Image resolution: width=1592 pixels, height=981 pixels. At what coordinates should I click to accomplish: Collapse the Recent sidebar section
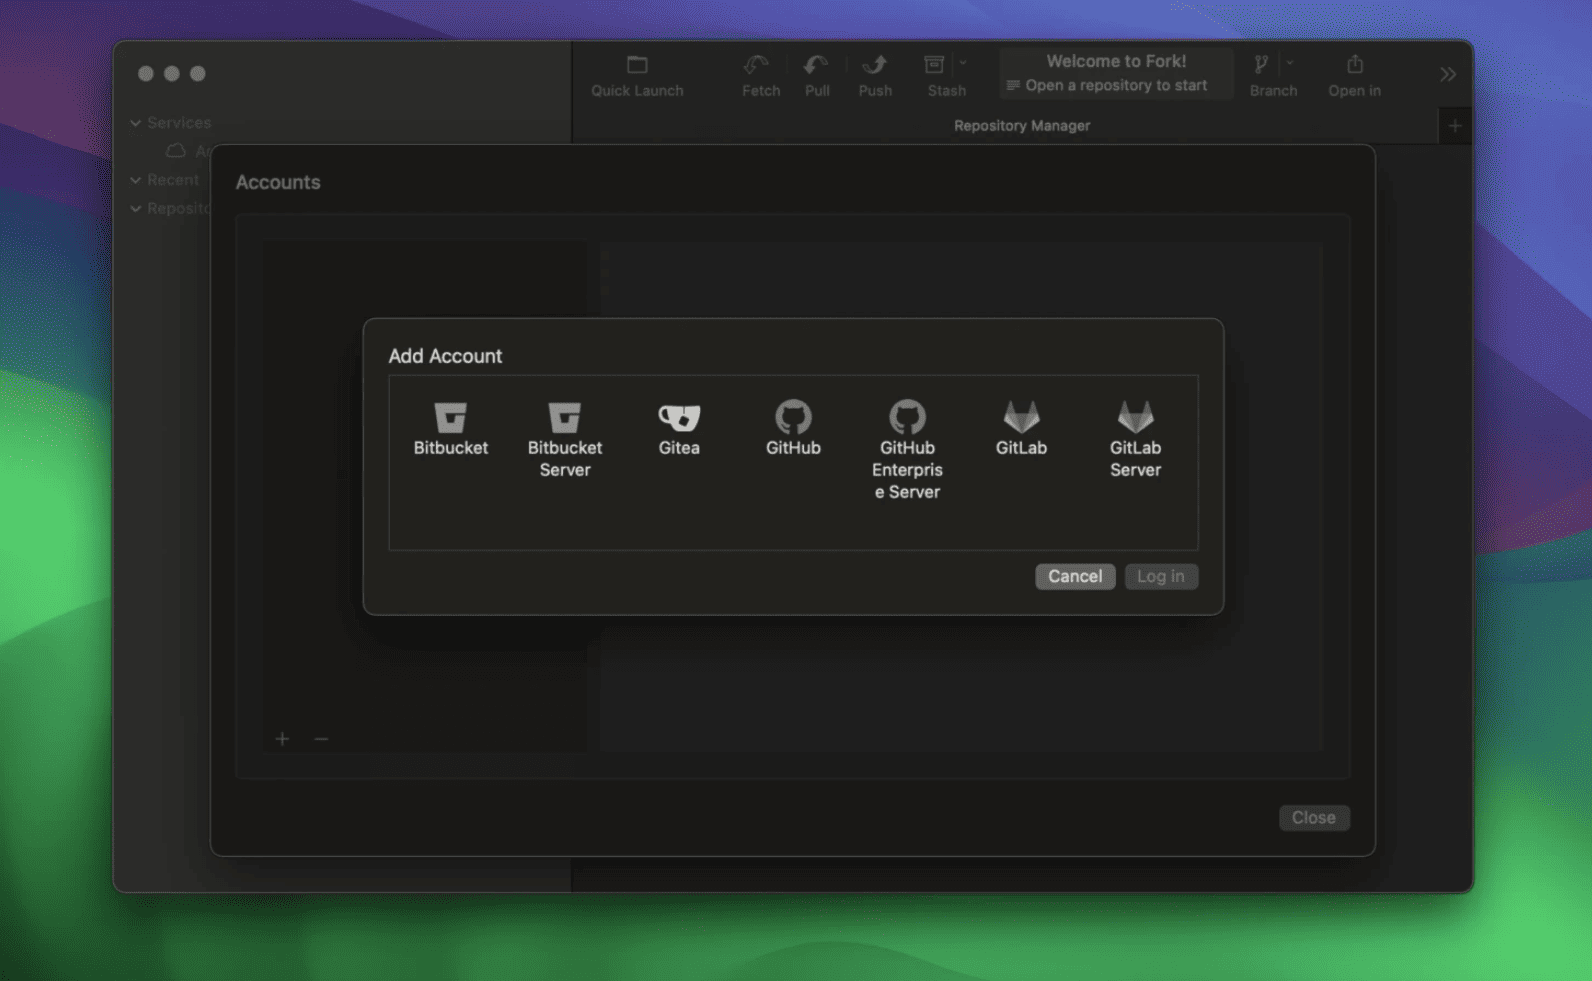(136, 180)
